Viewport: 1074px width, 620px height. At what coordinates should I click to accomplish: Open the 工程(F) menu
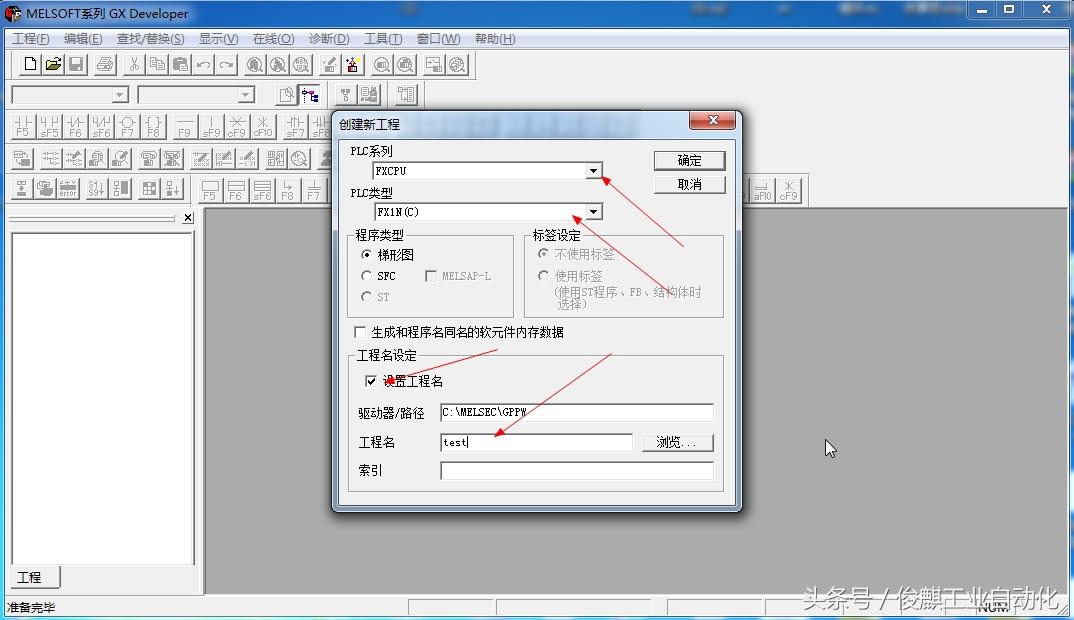[31, 38]
